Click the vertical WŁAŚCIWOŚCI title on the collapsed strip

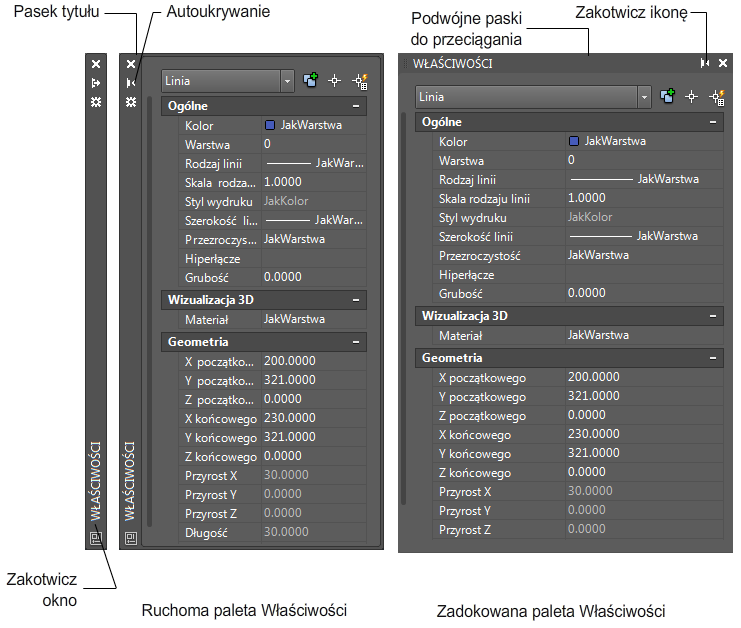(96, 481)
